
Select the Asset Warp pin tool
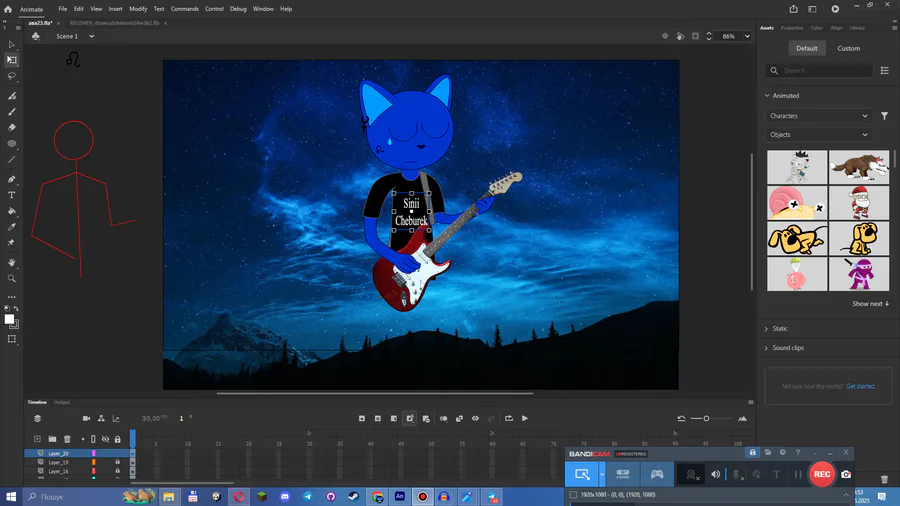click(11, 243)
